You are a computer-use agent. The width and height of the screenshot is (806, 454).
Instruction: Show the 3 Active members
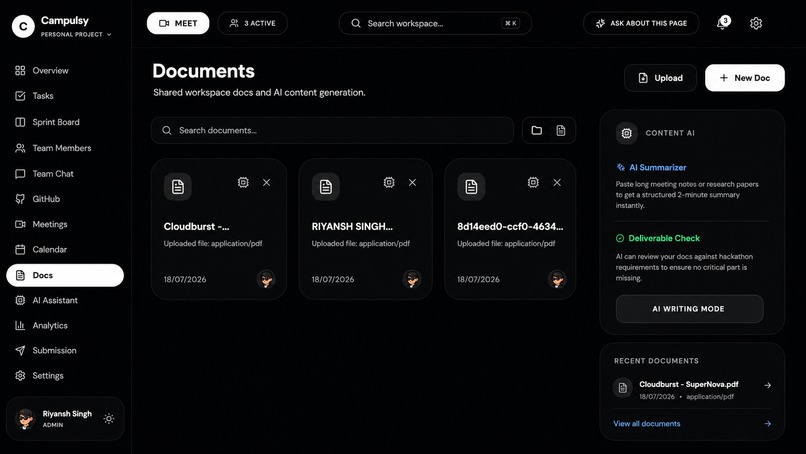252,23
